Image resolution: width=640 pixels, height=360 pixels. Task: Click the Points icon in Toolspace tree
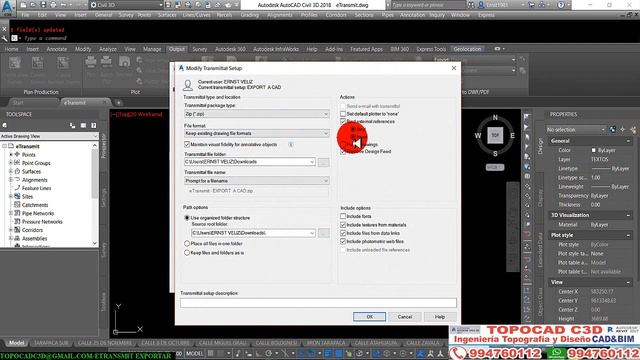[17, 155]
